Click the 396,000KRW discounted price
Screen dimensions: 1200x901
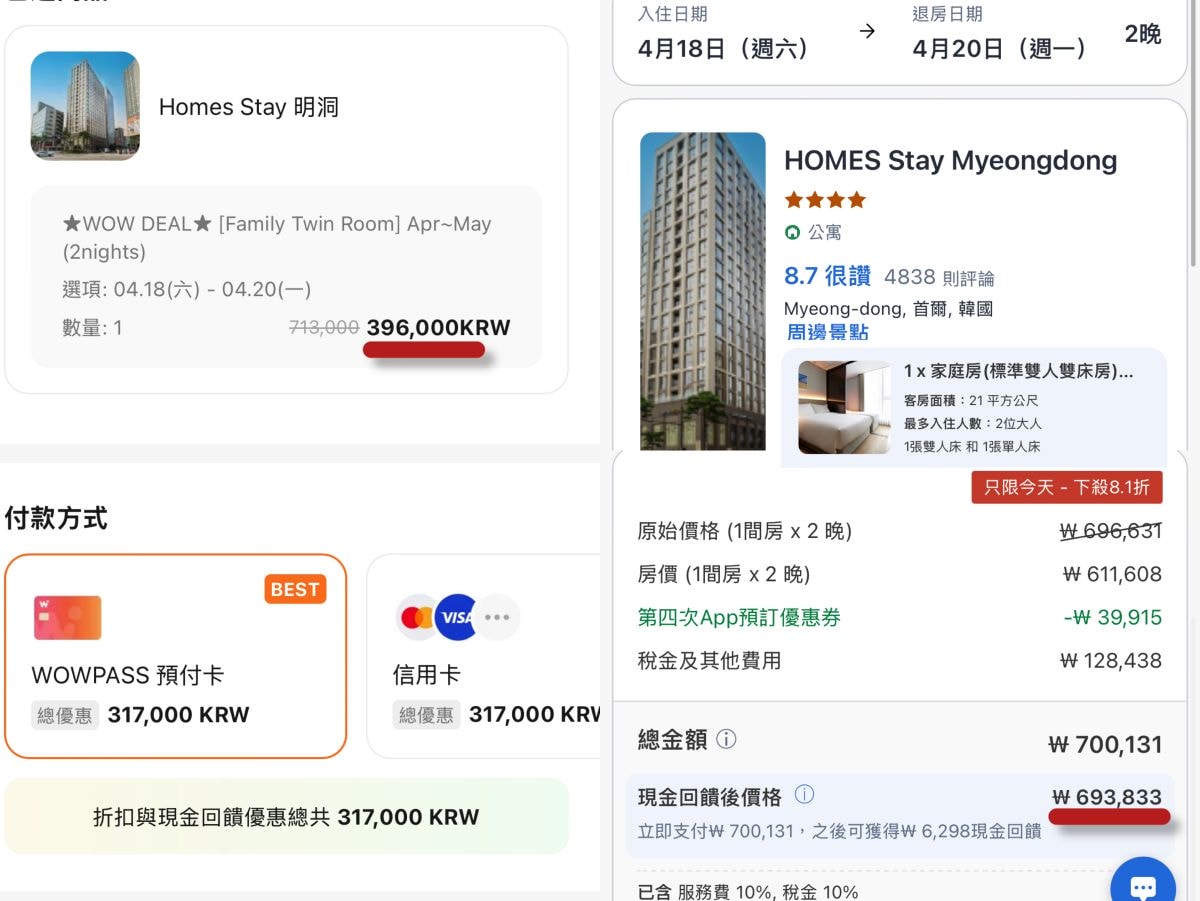[x=439, y=327]
